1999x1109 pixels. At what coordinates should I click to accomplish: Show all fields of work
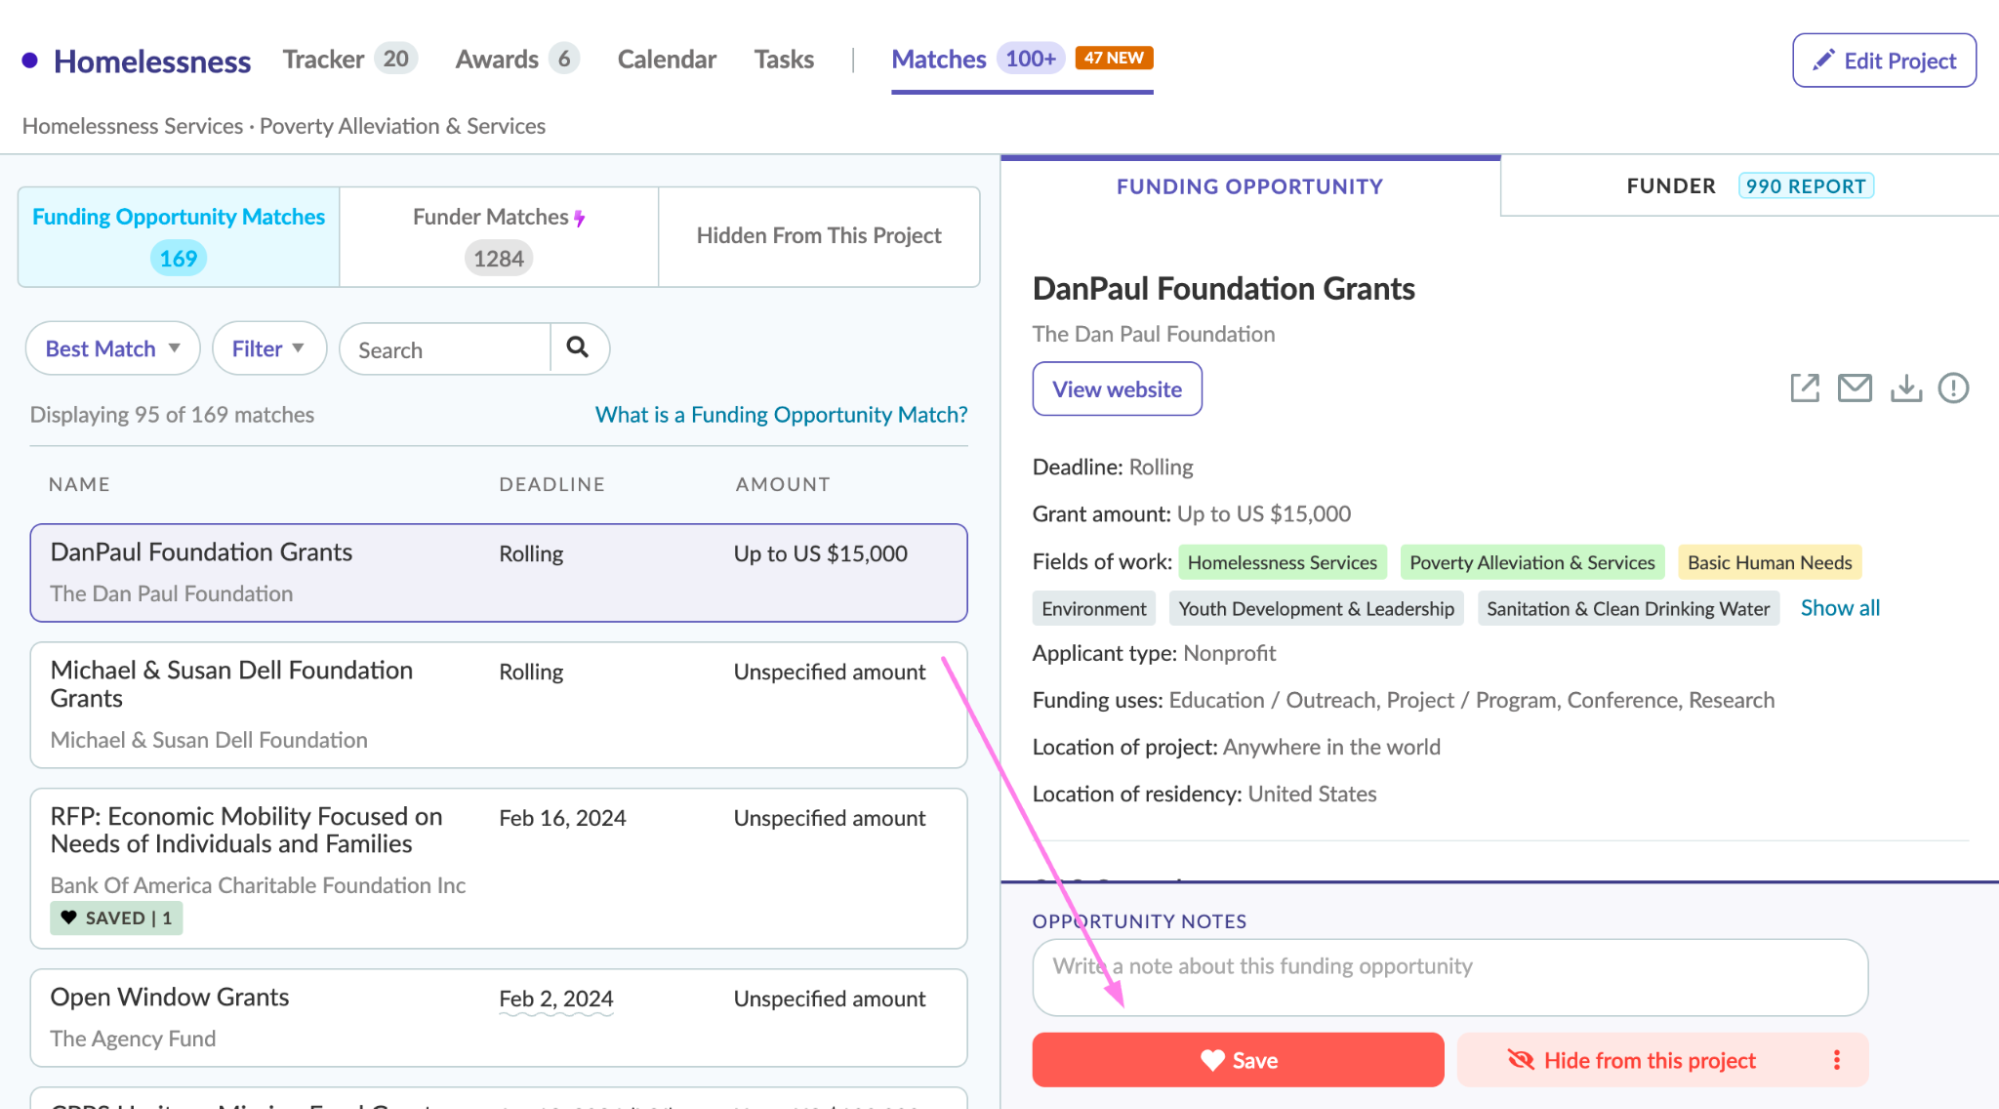(x=1839, y=608)
